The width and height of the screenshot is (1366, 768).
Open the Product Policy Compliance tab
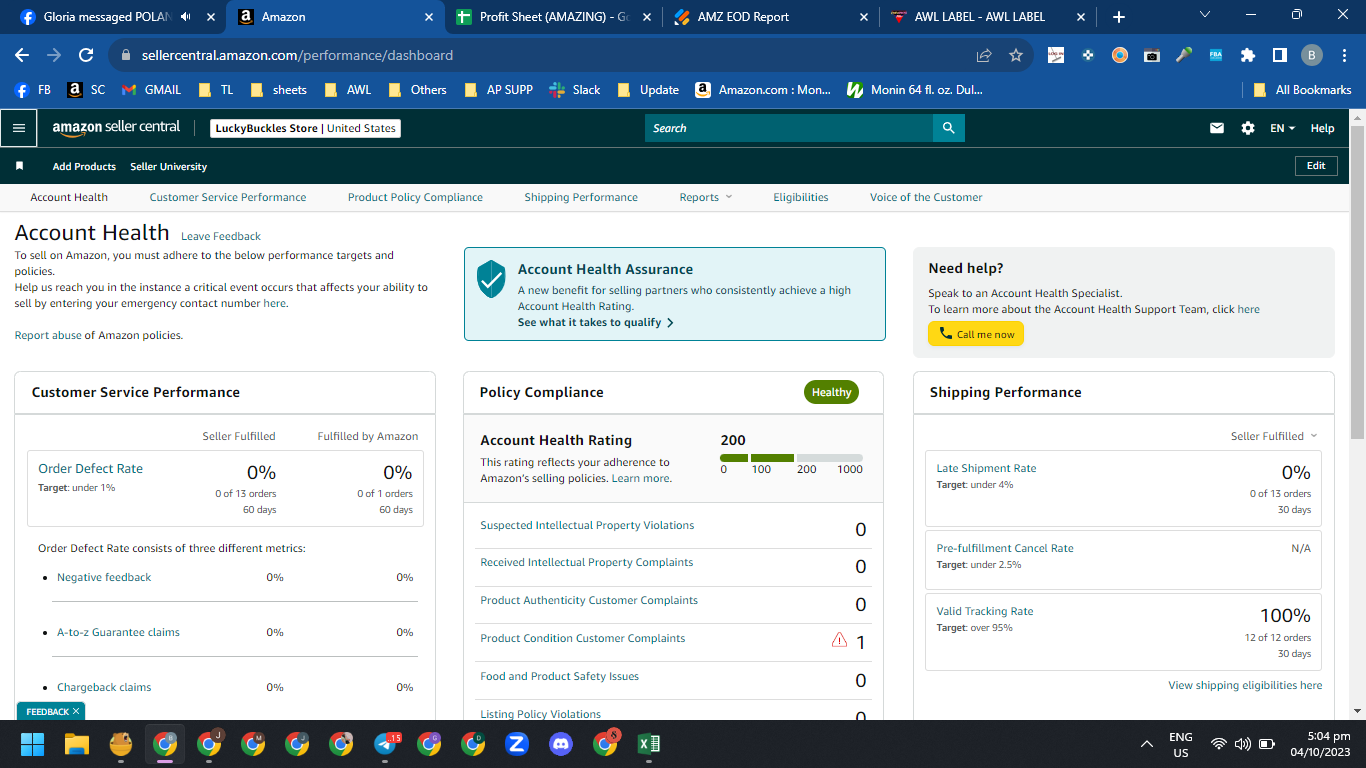point(415,197)
